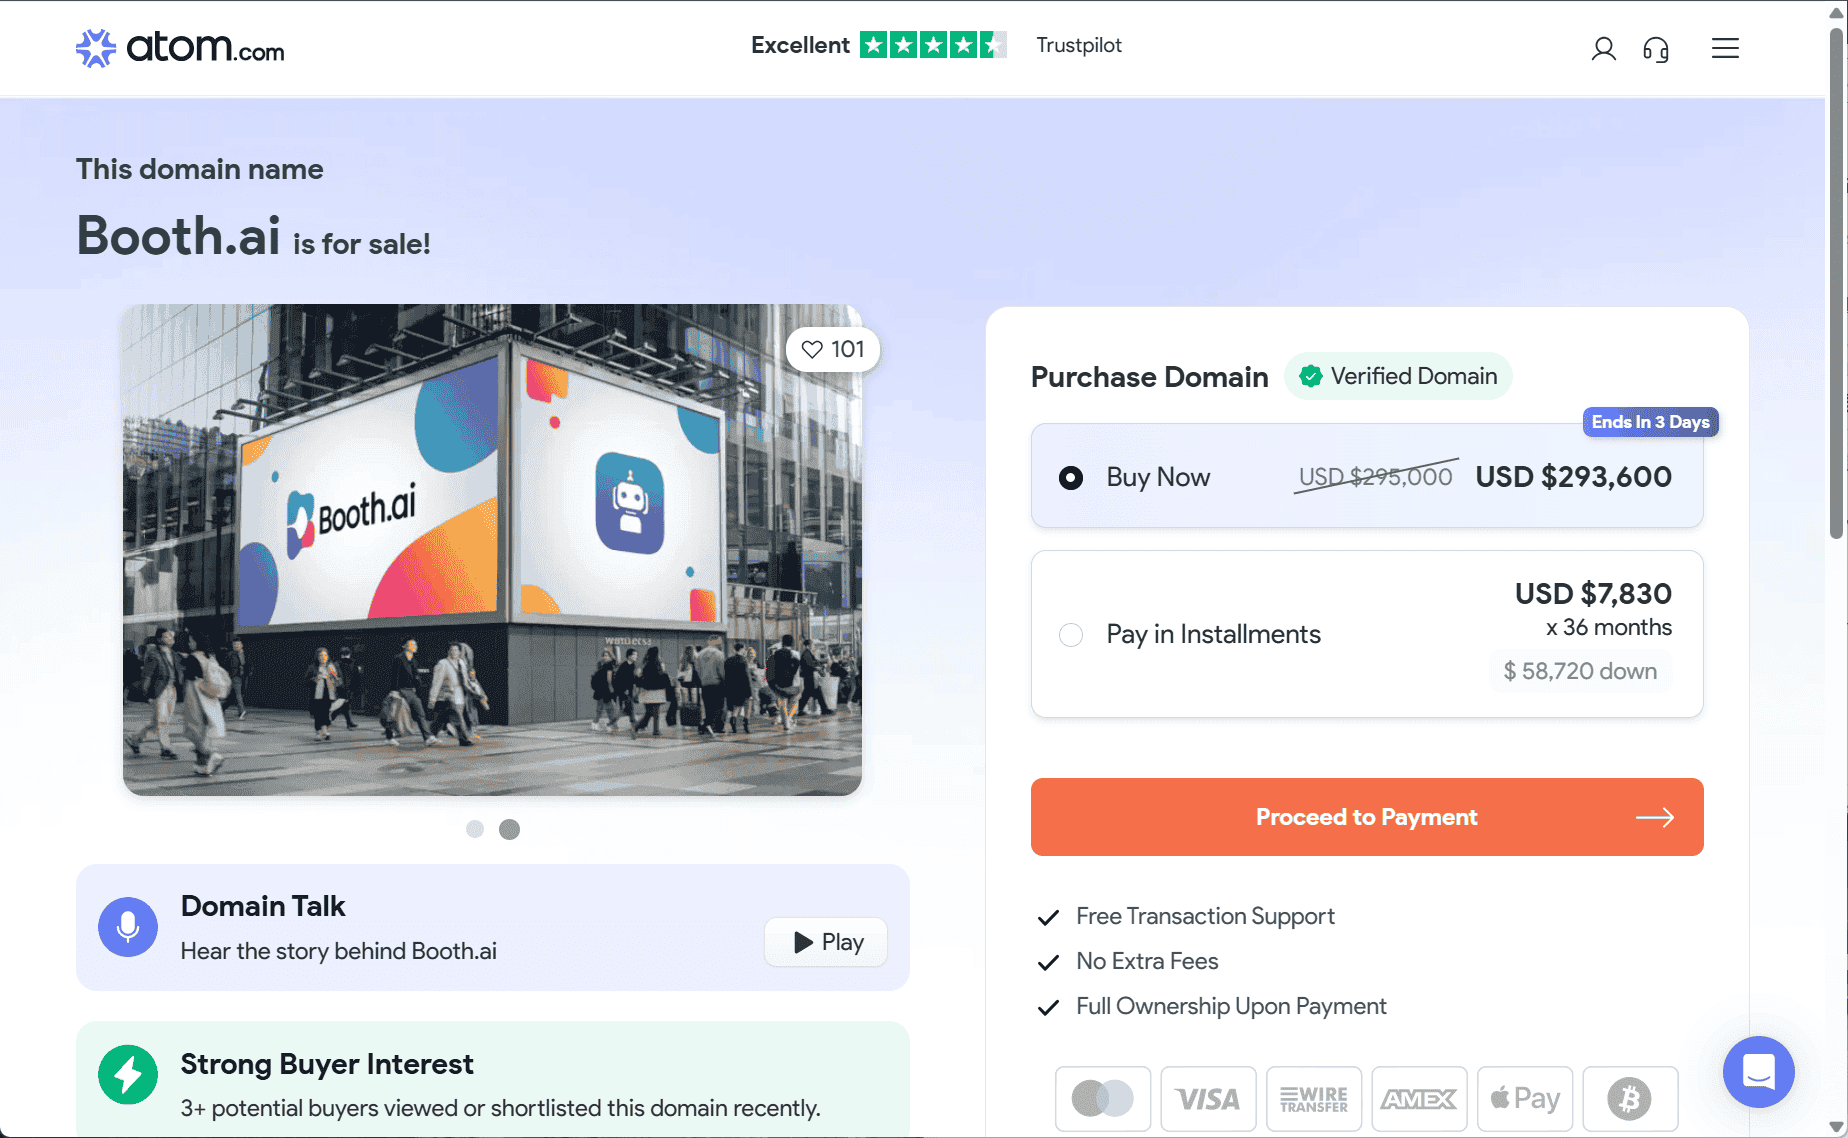Click the headset support icon
1848x1138 pixels.
1656,49
